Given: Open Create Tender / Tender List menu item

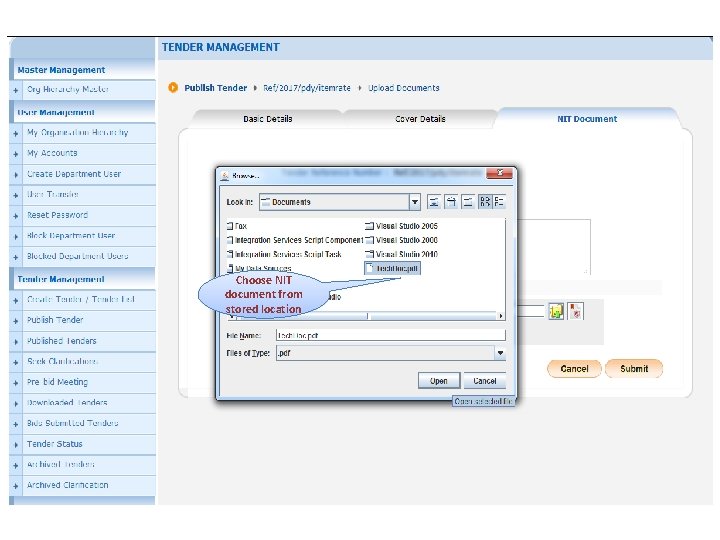Looking at the screenshot, I should [81, 299].
